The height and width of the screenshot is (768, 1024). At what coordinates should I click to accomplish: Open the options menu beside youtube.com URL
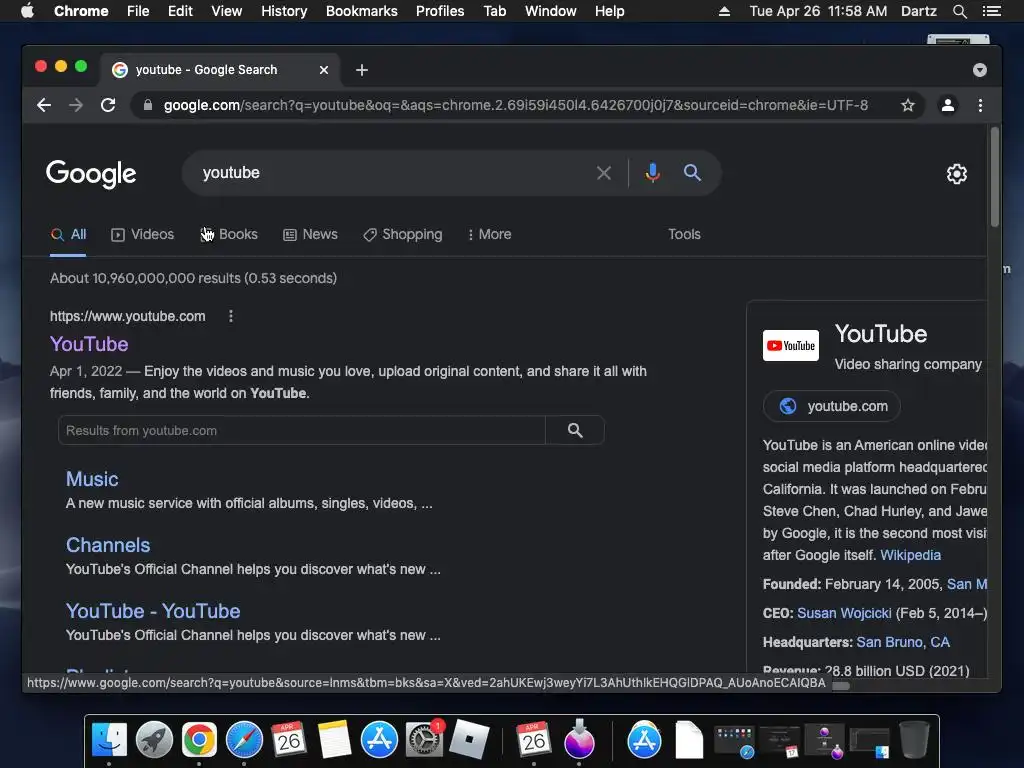tap(231, 316)
